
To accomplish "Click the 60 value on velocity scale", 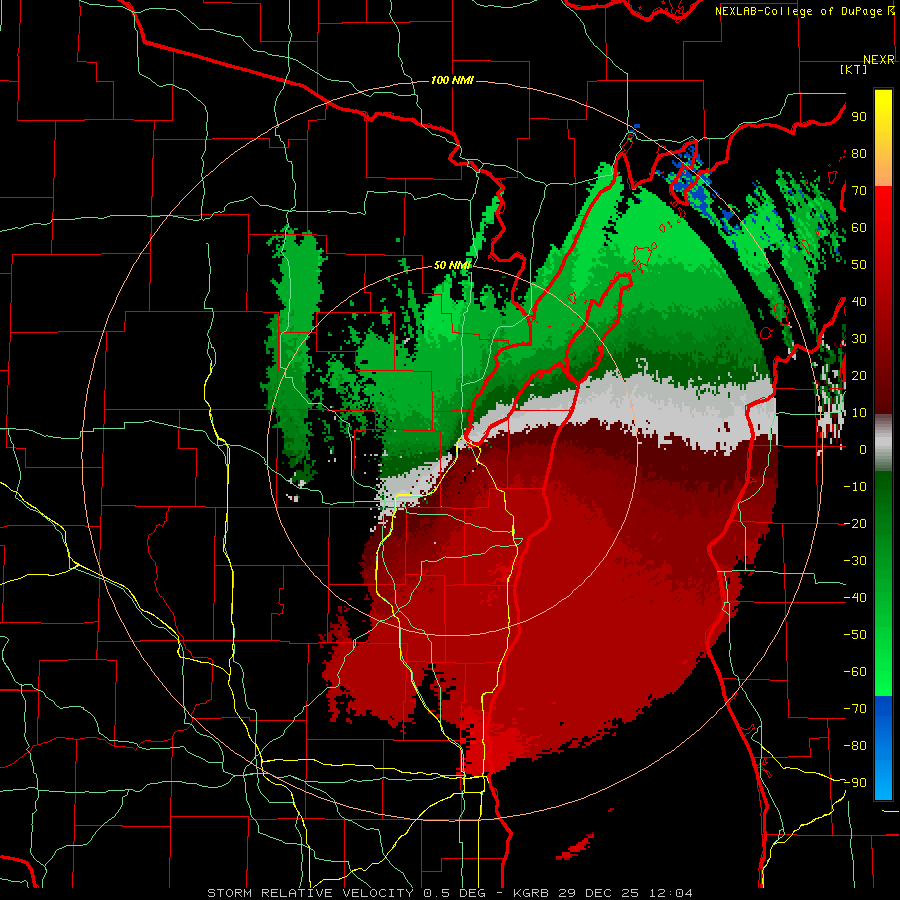I will [859, 227].
